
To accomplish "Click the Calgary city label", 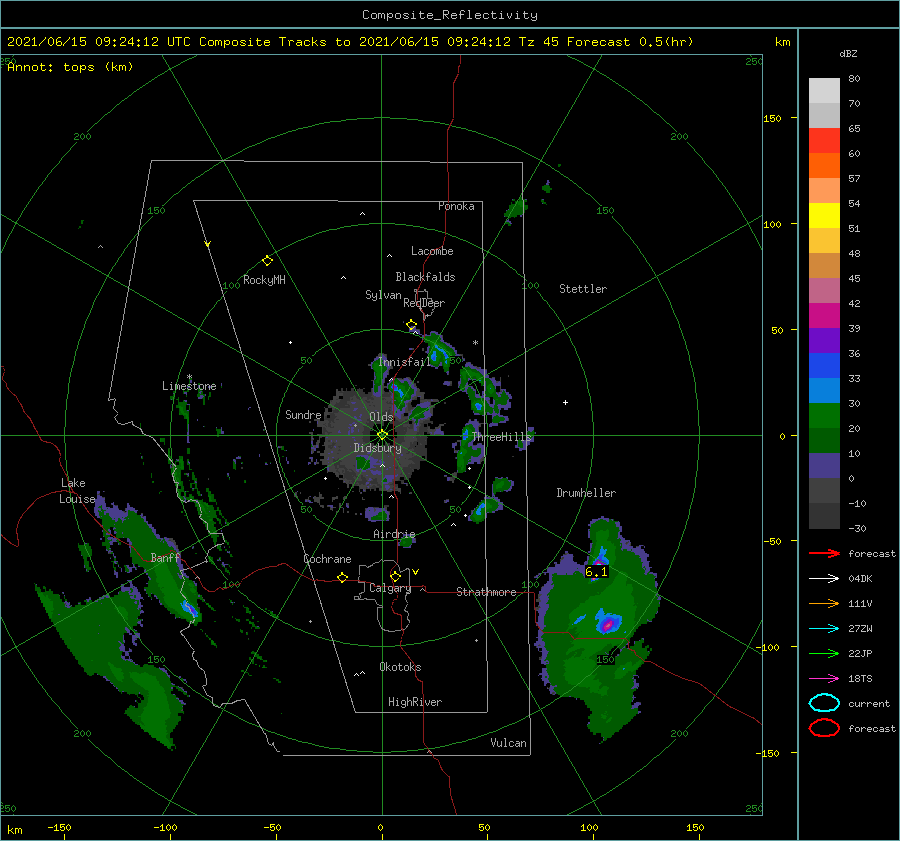I will tap(390, 588).
